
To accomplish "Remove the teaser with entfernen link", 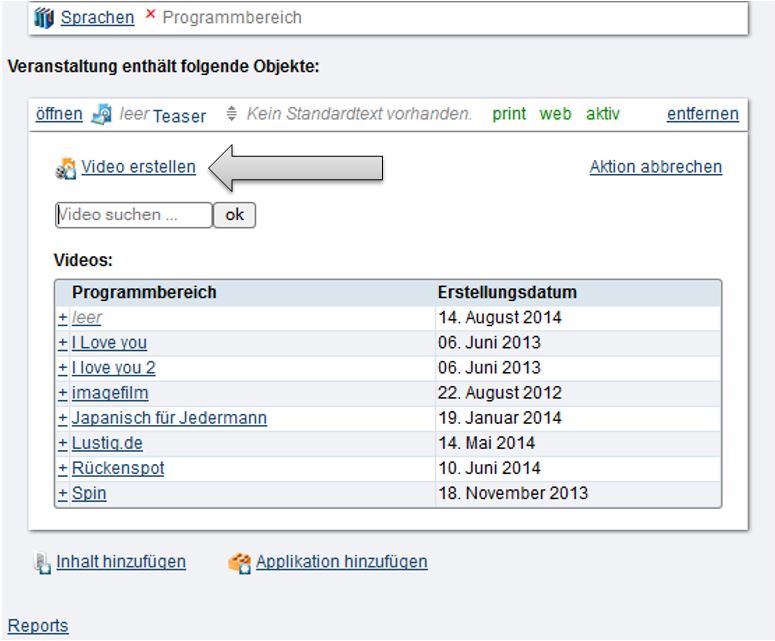I will pos(702,114).
